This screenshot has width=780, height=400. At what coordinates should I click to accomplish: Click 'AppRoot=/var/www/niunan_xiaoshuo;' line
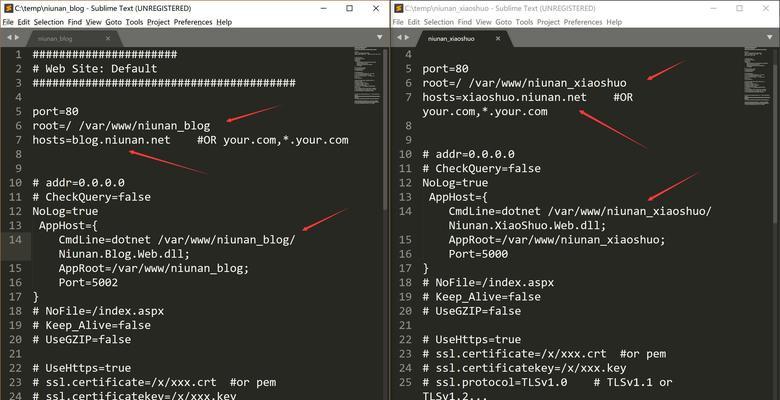point(557,239)
